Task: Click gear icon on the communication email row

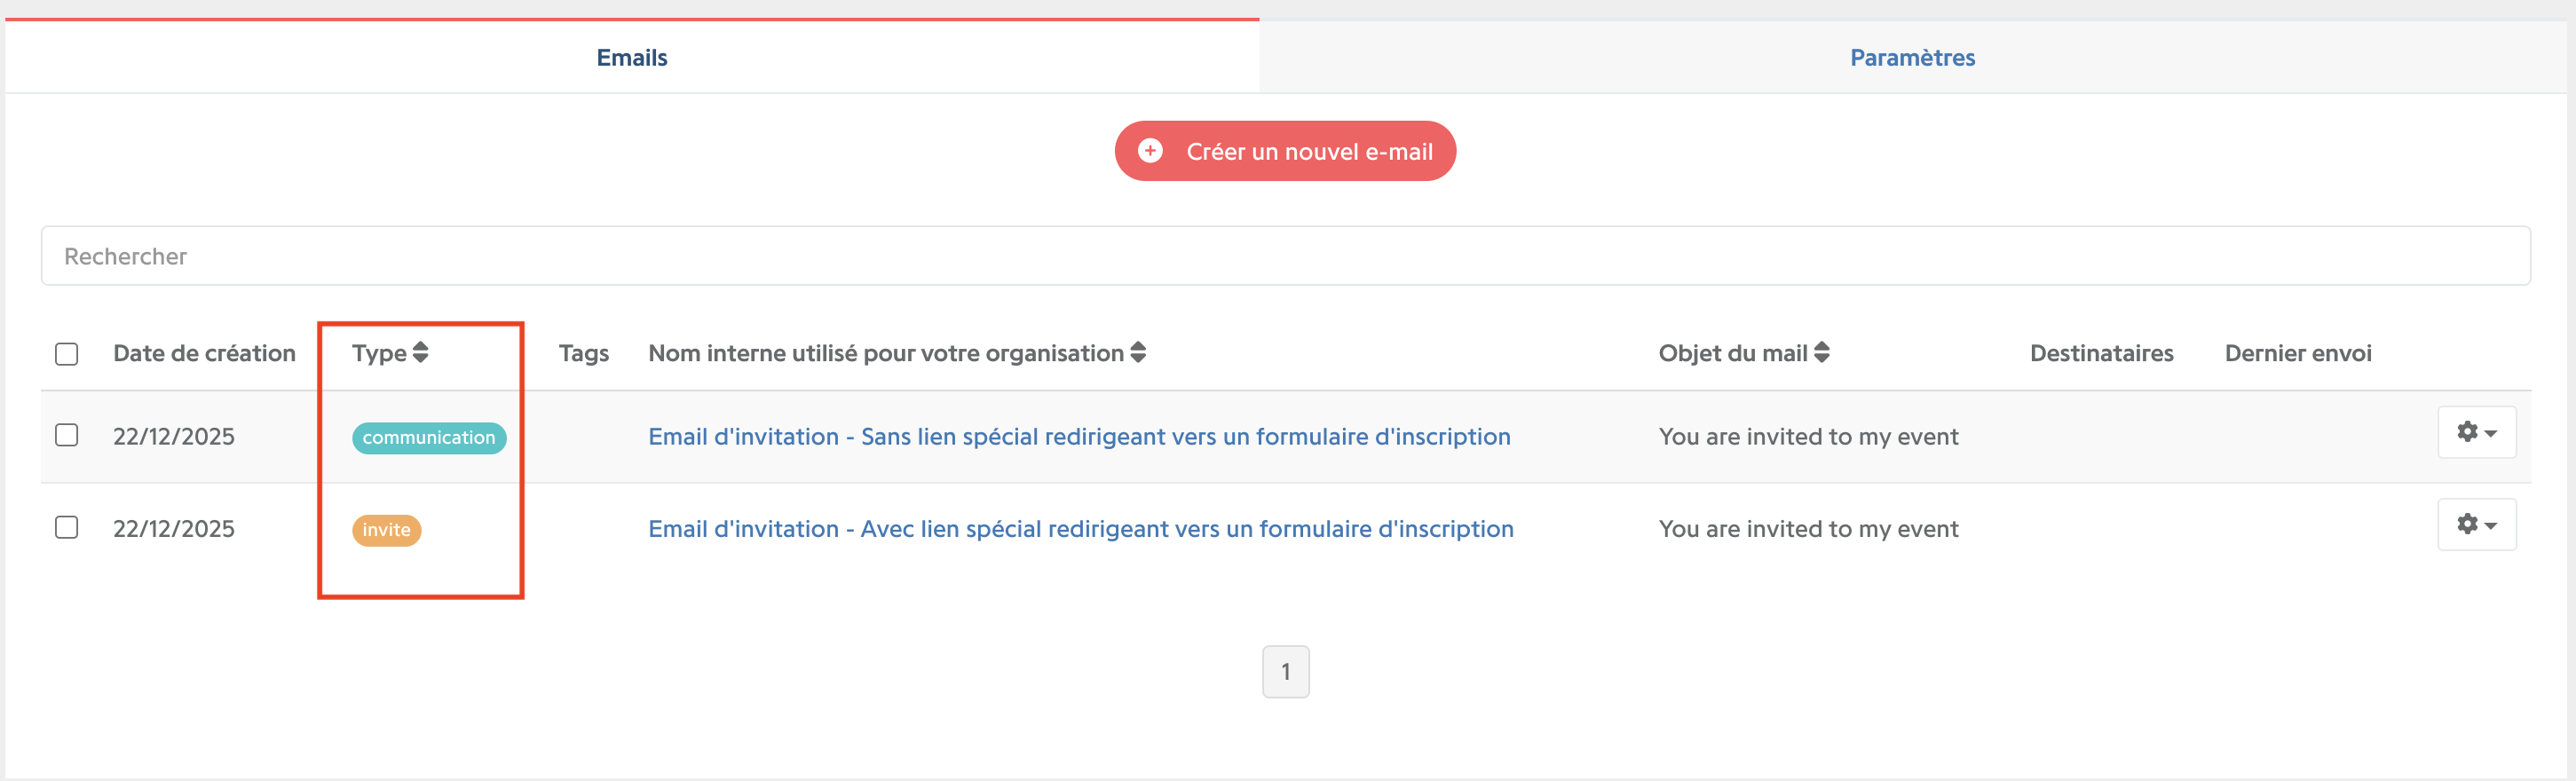Action: pos(2467,431)
